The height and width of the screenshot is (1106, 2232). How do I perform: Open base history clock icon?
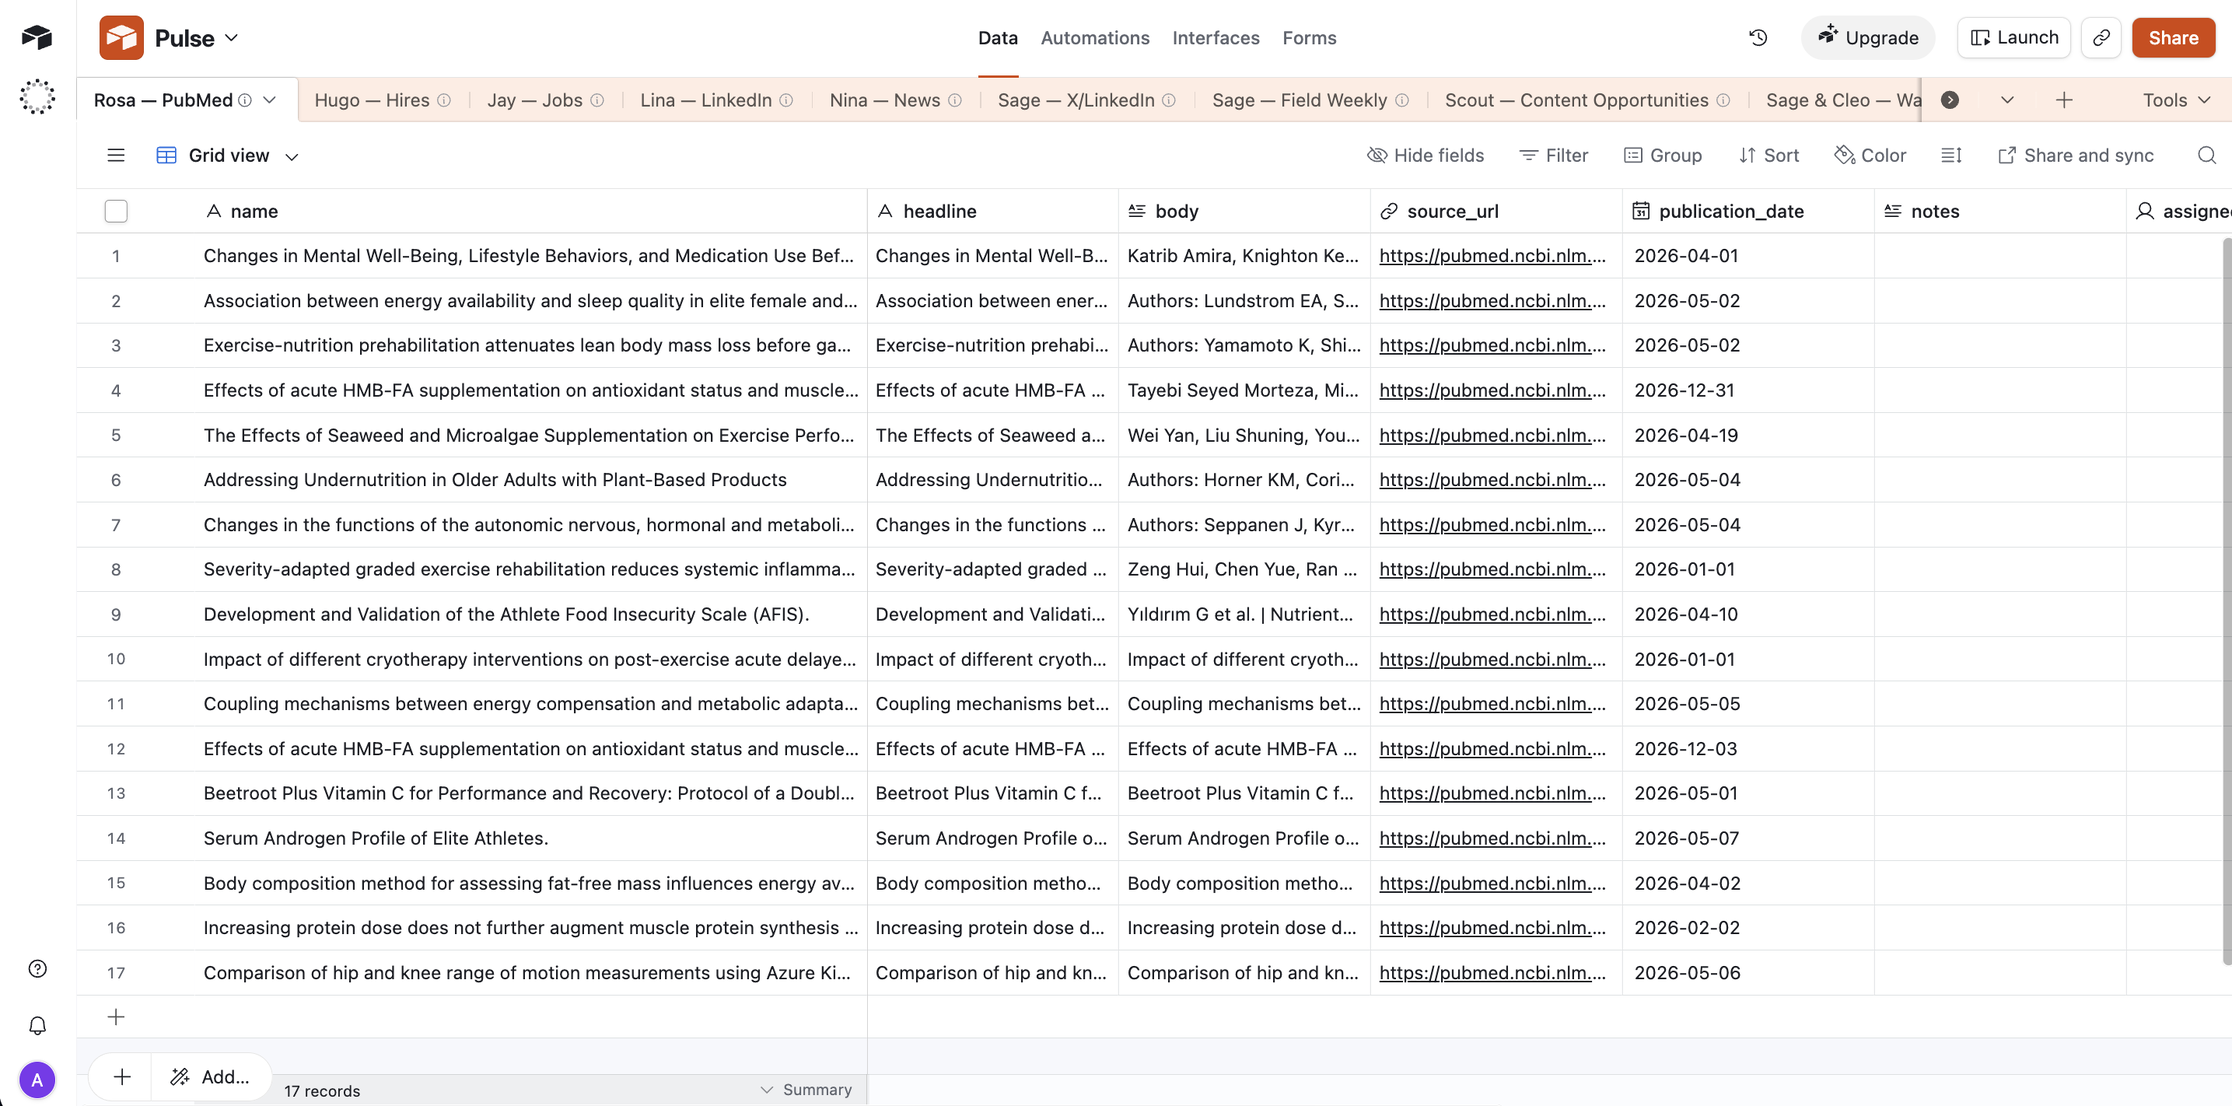1758,38
